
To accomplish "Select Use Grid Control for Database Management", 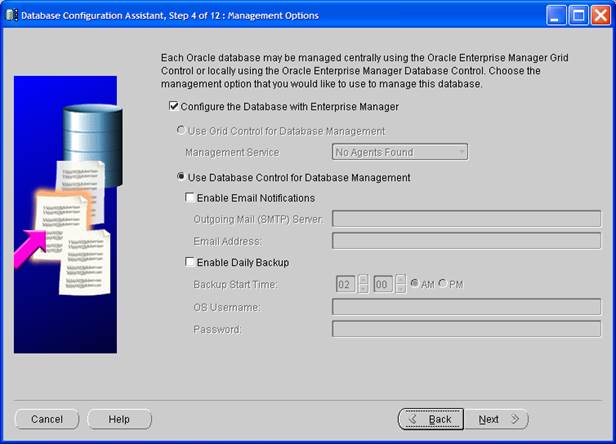I will pyautogui.click(x=181, y=130).
